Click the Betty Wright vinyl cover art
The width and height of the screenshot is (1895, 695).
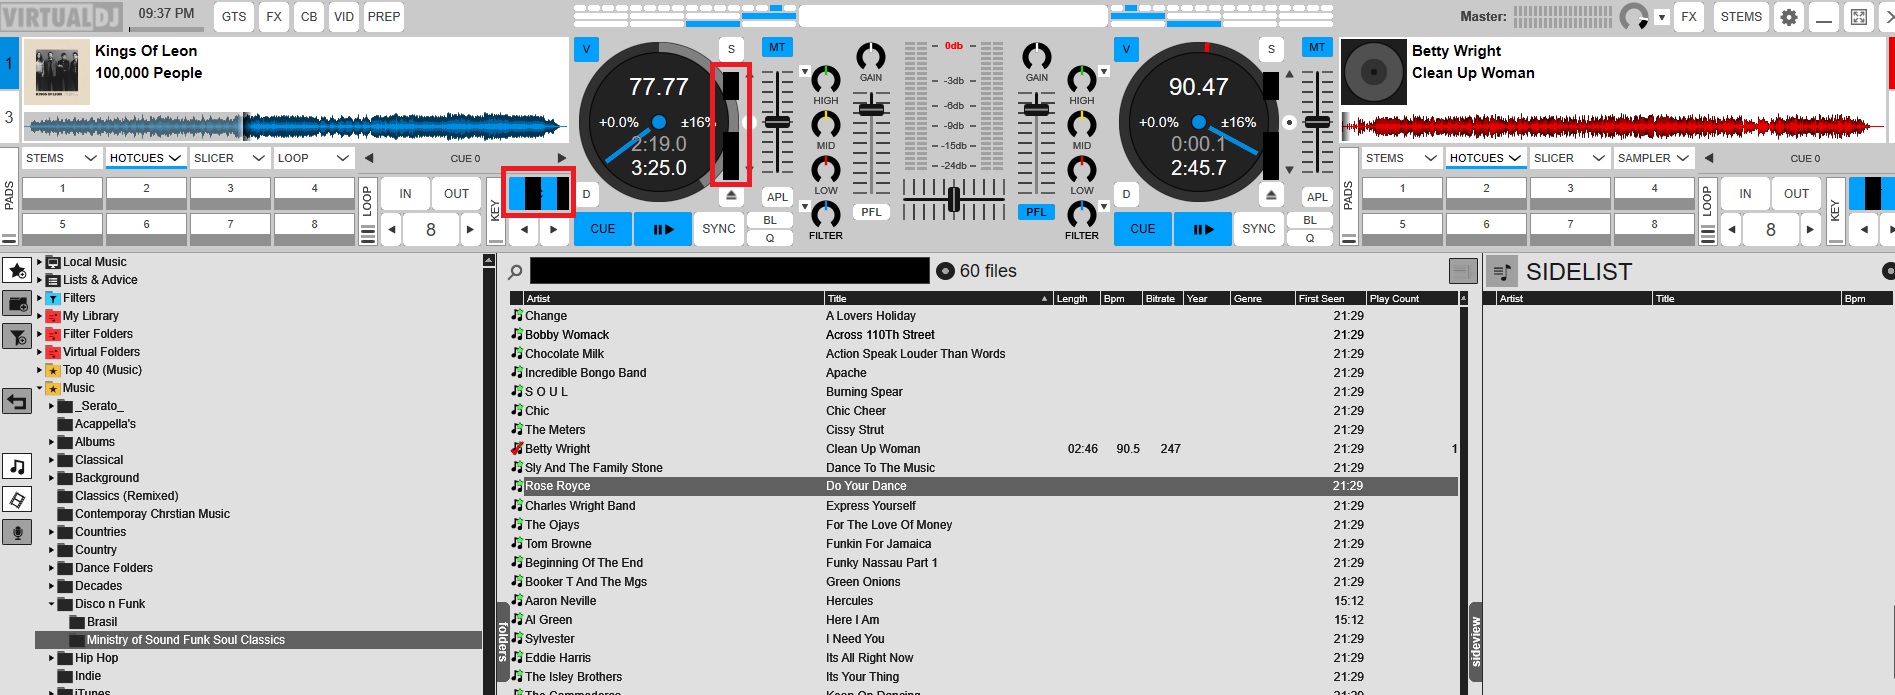point(1373,72)
